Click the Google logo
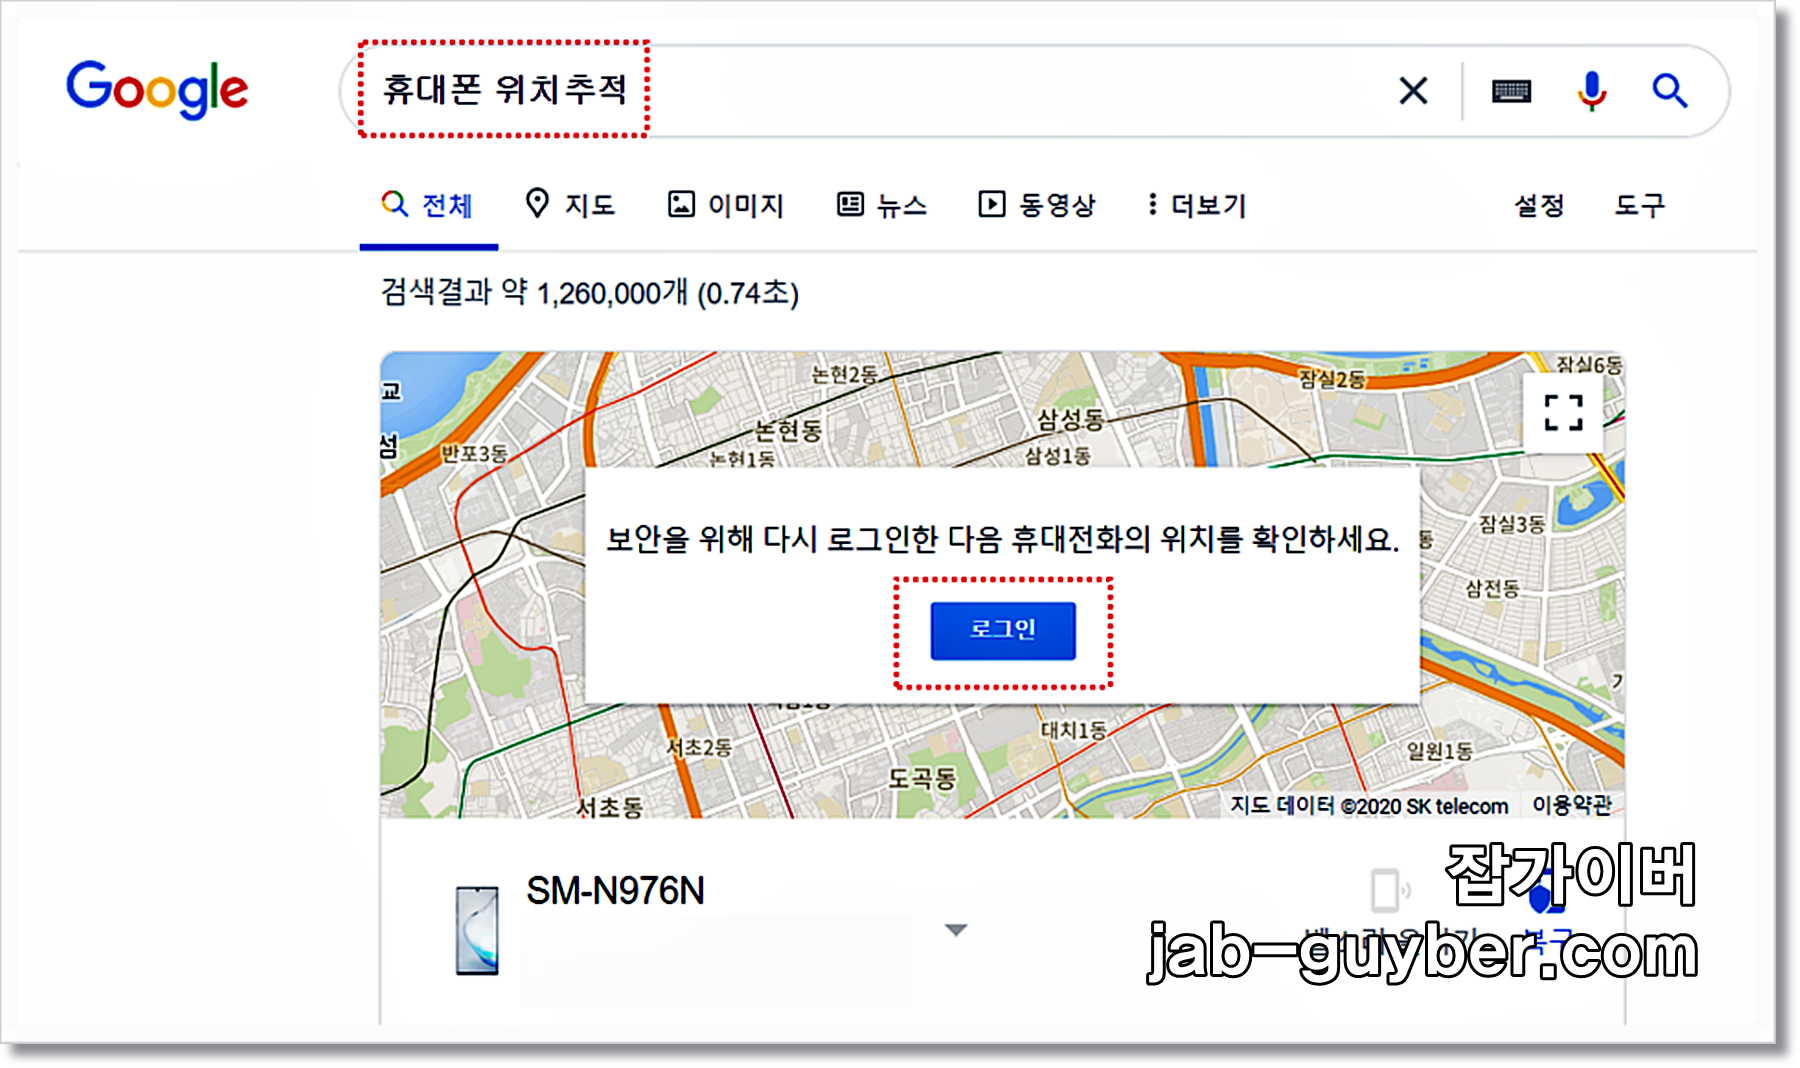 [157, 90]
